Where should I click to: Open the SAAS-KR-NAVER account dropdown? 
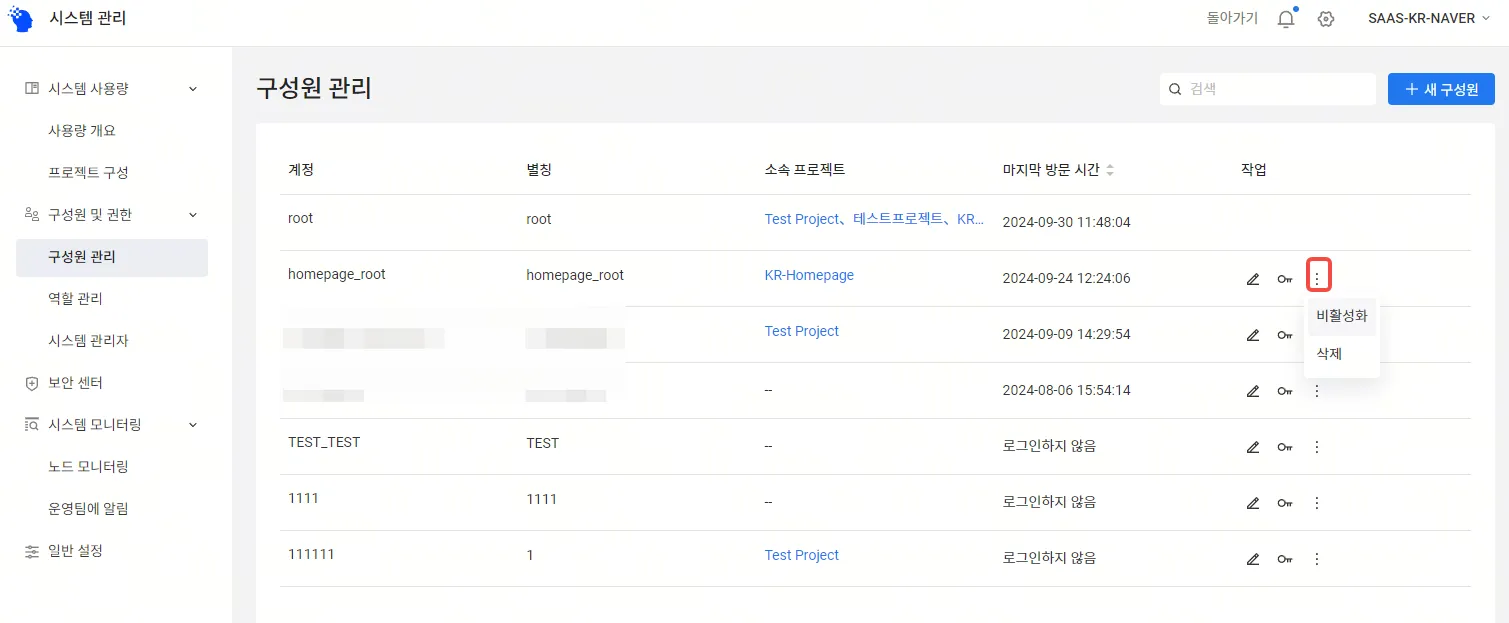click(x=1428, y=18)
